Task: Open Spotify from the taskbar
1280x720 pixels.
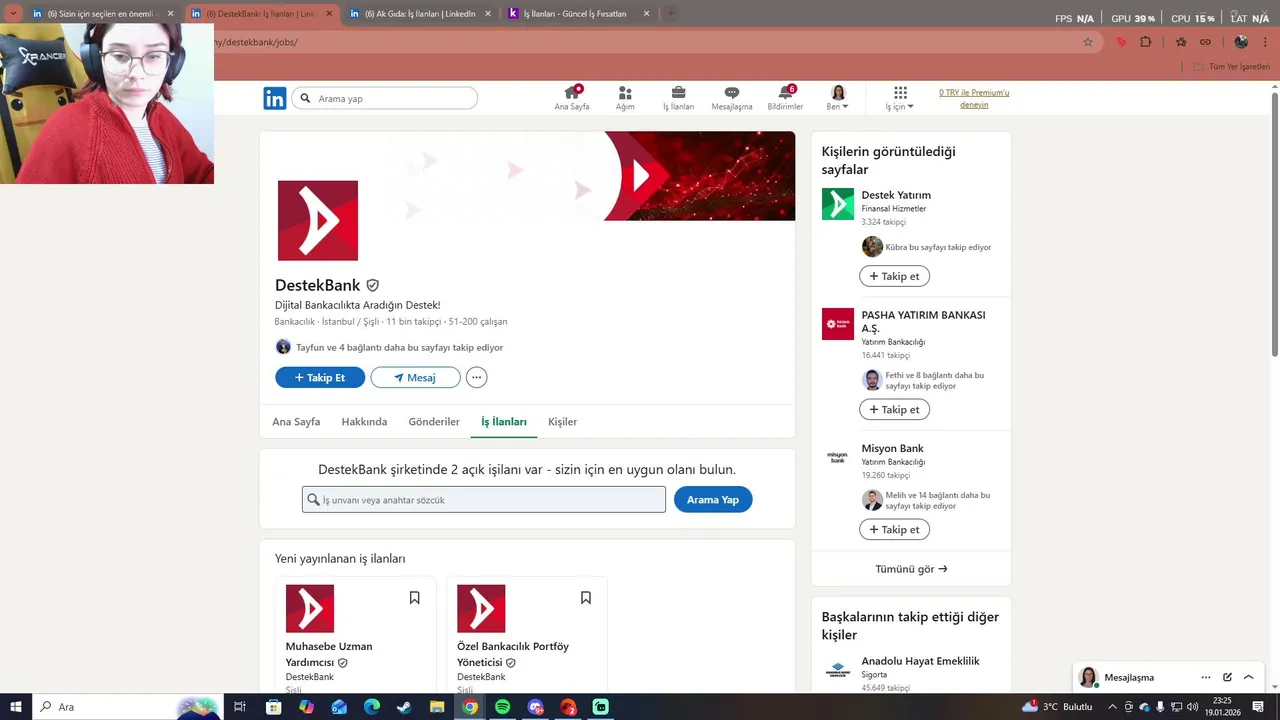Action: coord(503,707)
